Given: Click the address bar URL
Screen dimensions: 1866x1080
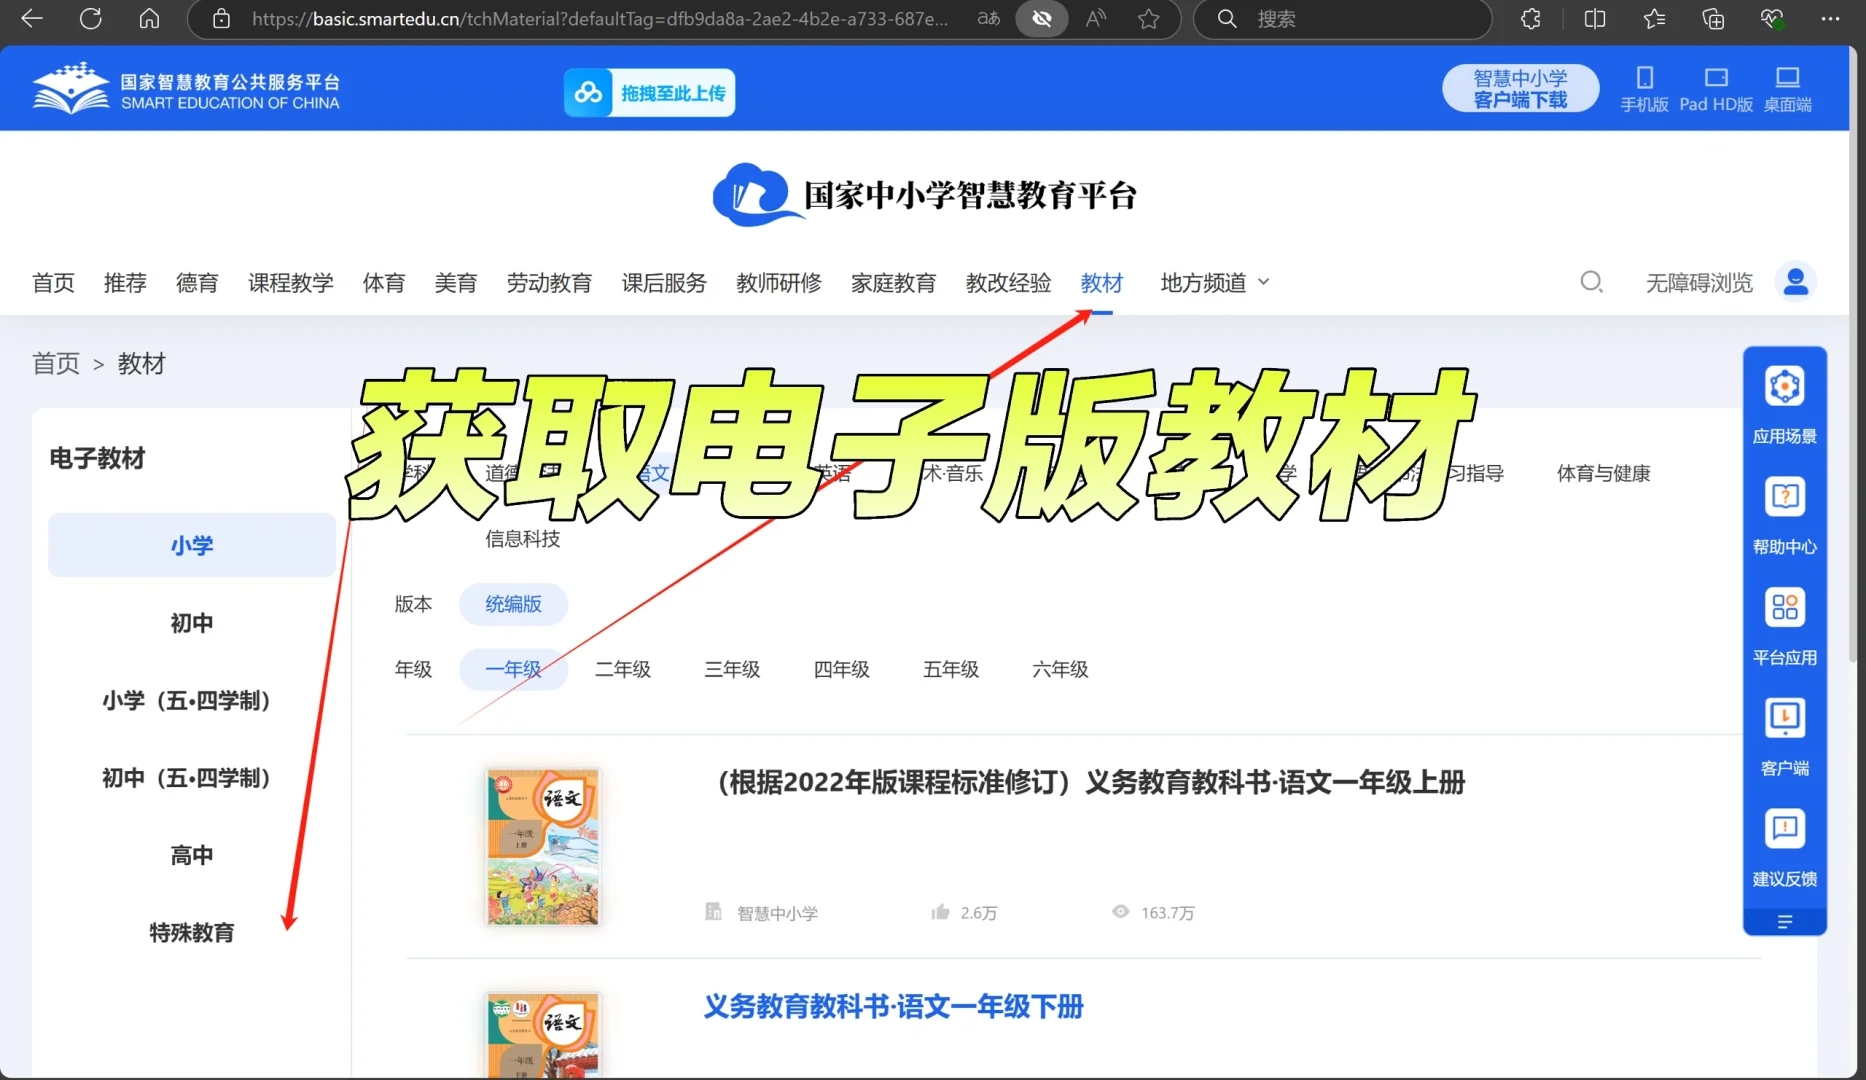Looking at the screenshot, I should point(600,19).
